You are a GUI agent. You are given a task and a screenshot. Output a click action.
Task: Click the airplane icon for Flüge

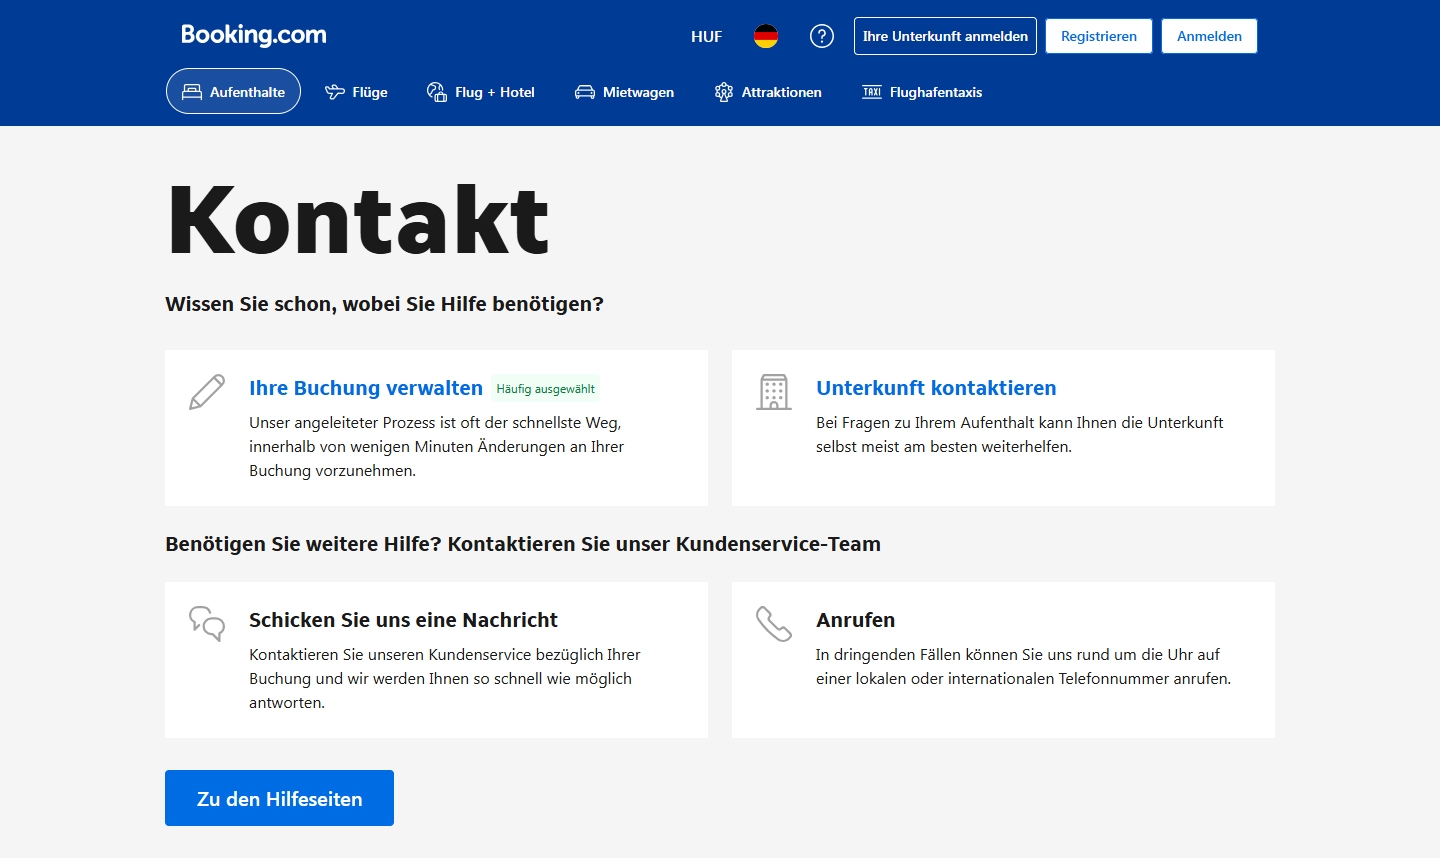(335, 92)
